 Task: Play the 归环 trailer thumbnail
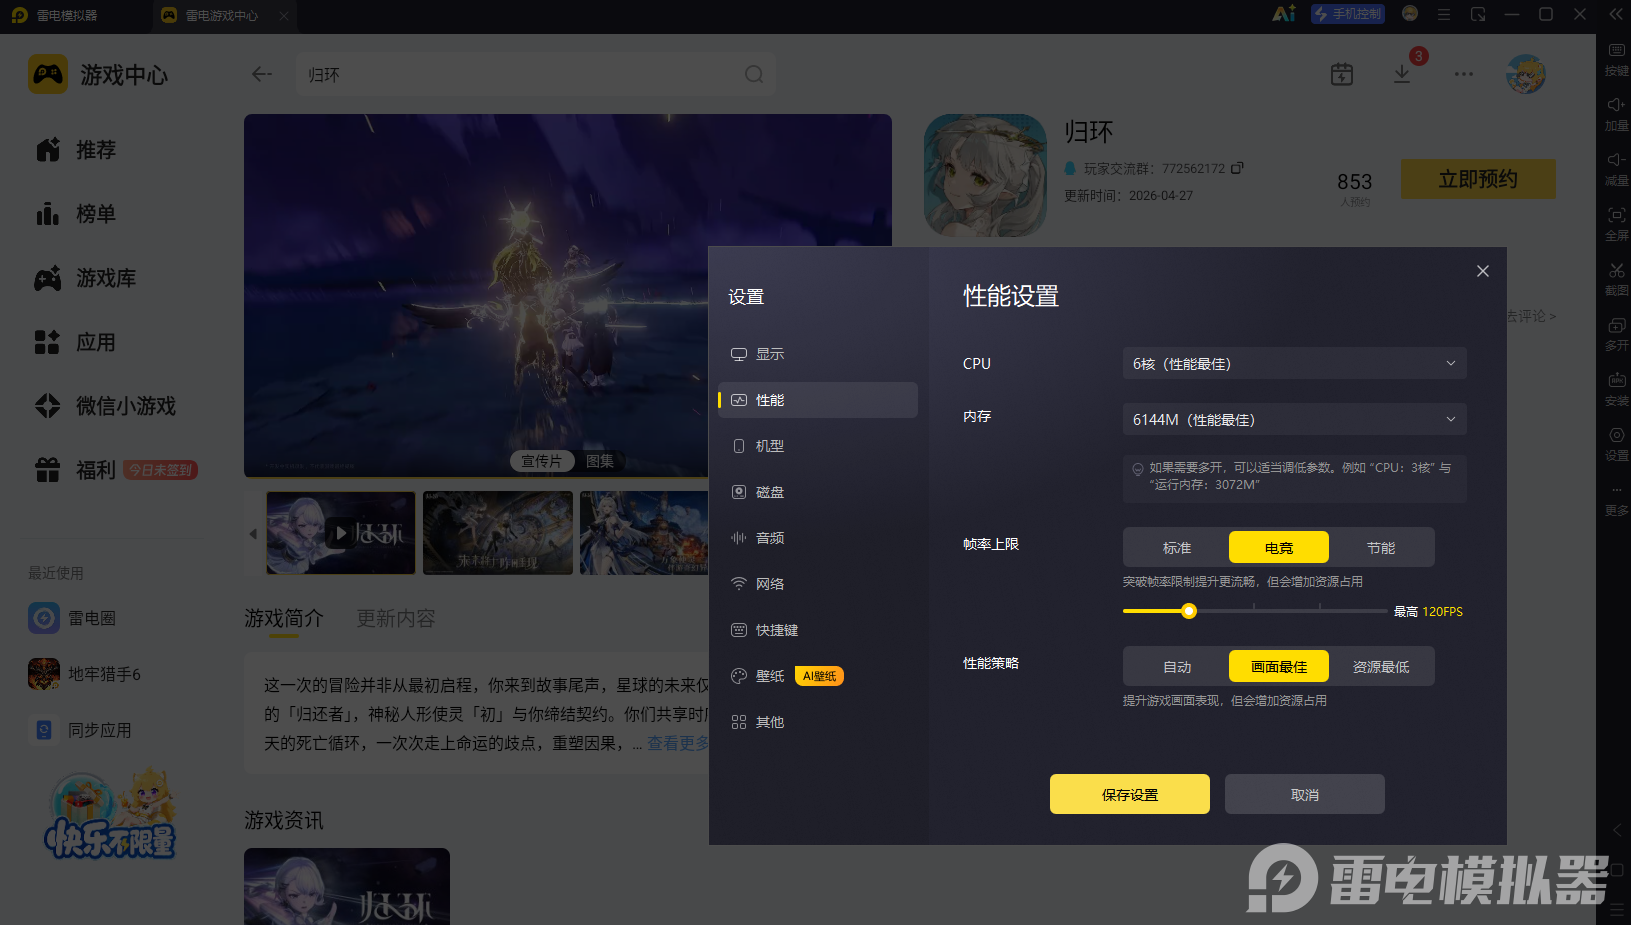coord(341,533)
